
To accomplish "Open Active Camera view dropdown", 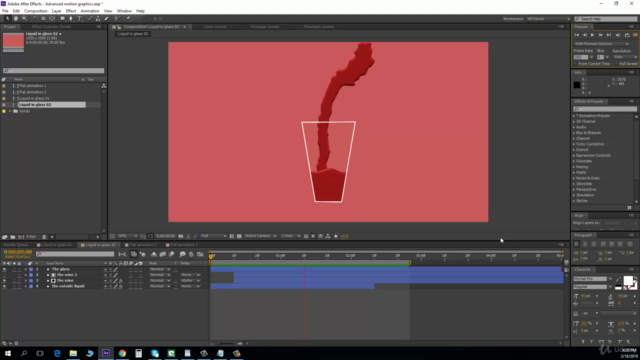I will coord(260,236).
